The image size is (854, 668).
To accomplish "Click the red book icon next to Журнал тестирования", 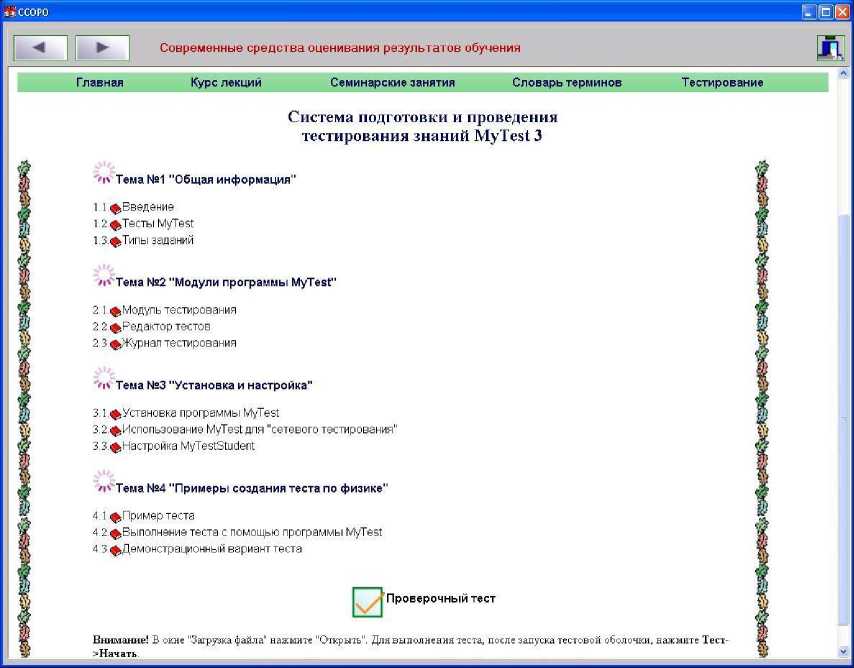I will pos(115,345).
